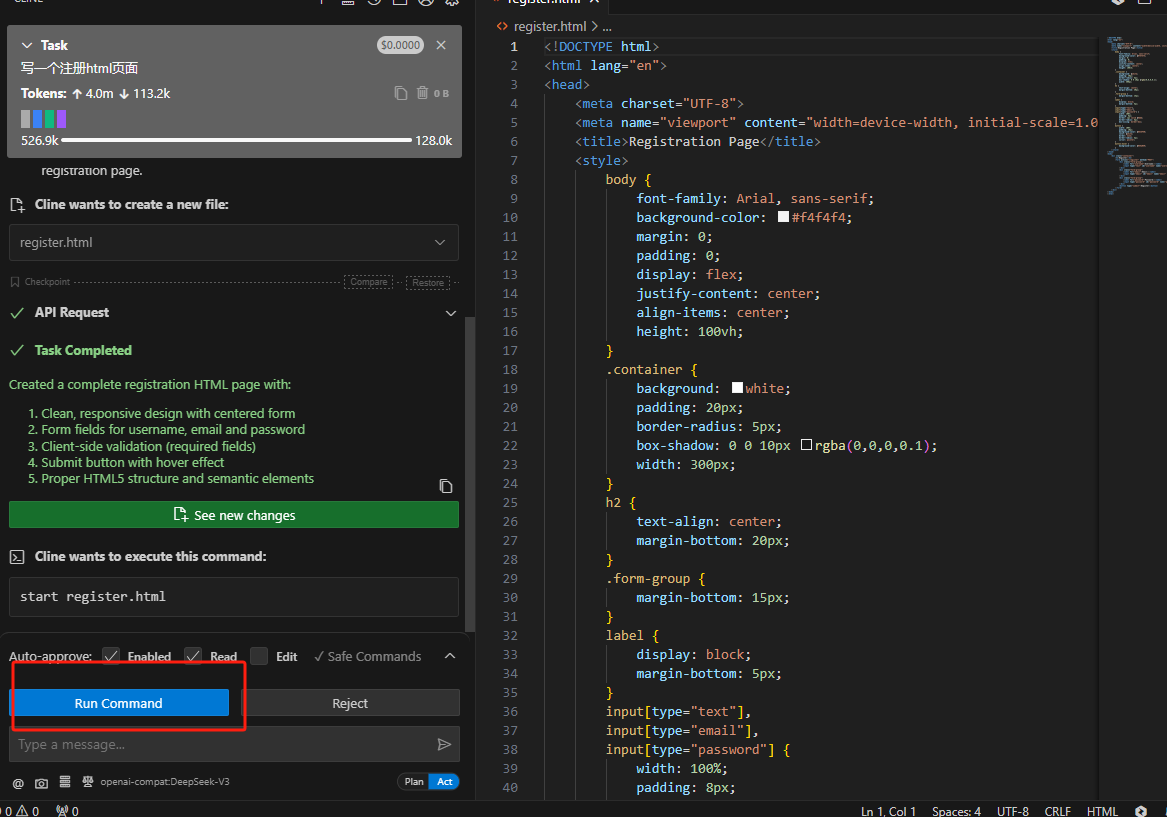Click the send message arrow icon
The image size is (1167, 817).
(444, 744)
